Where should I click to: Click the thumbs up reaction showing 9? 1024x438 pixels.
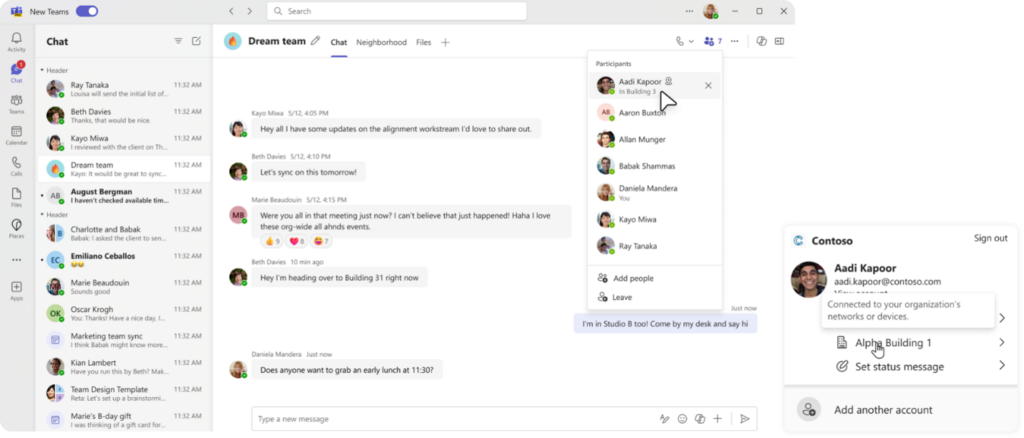pos(272,242)
